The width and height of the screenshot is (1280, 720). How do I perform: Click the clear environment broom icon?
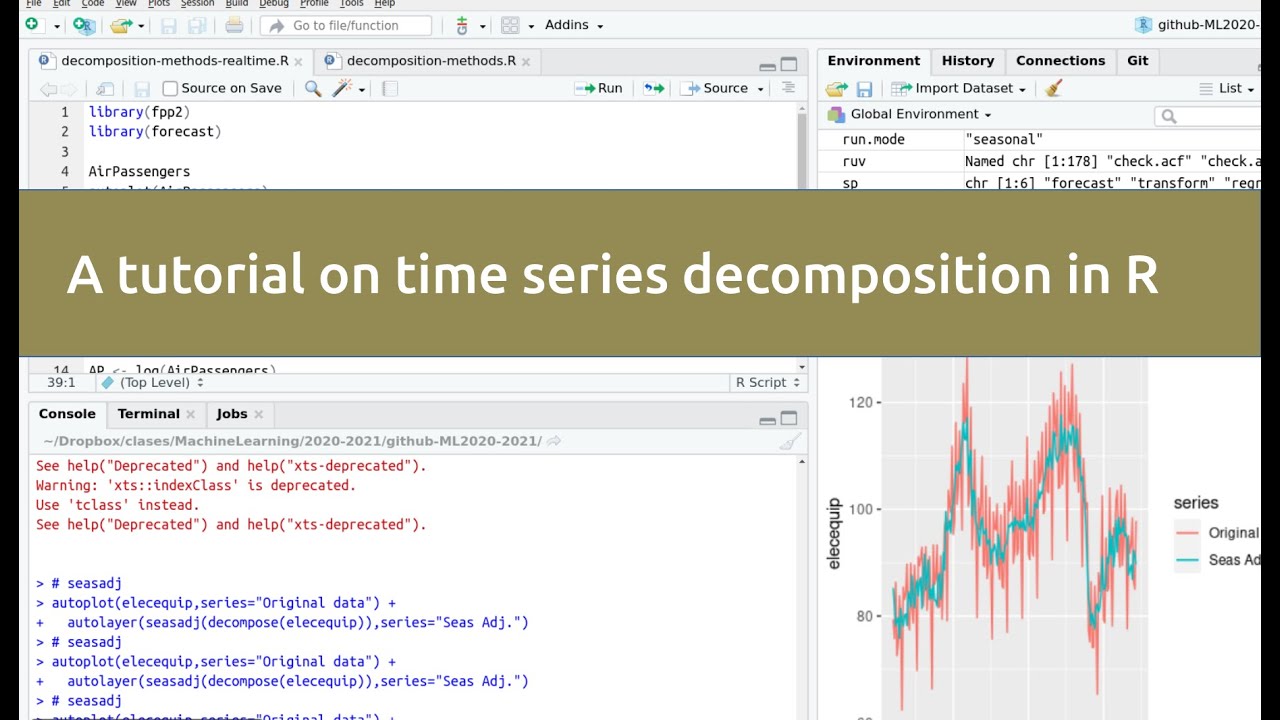click(x=1053, y=88)
